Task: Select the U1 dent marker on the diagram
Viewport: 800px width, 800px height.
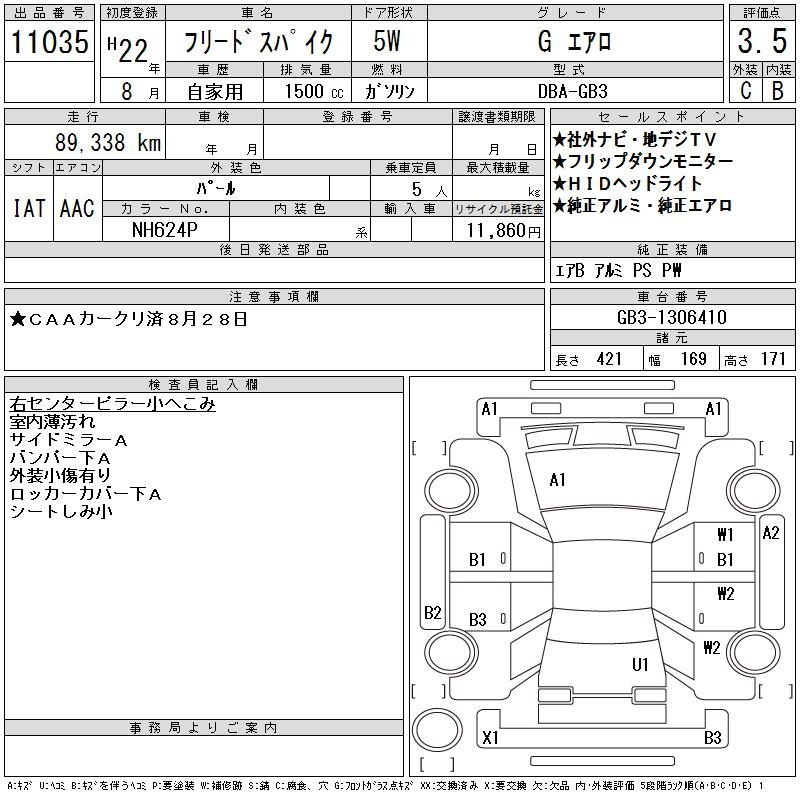Action: click(640, 664)
